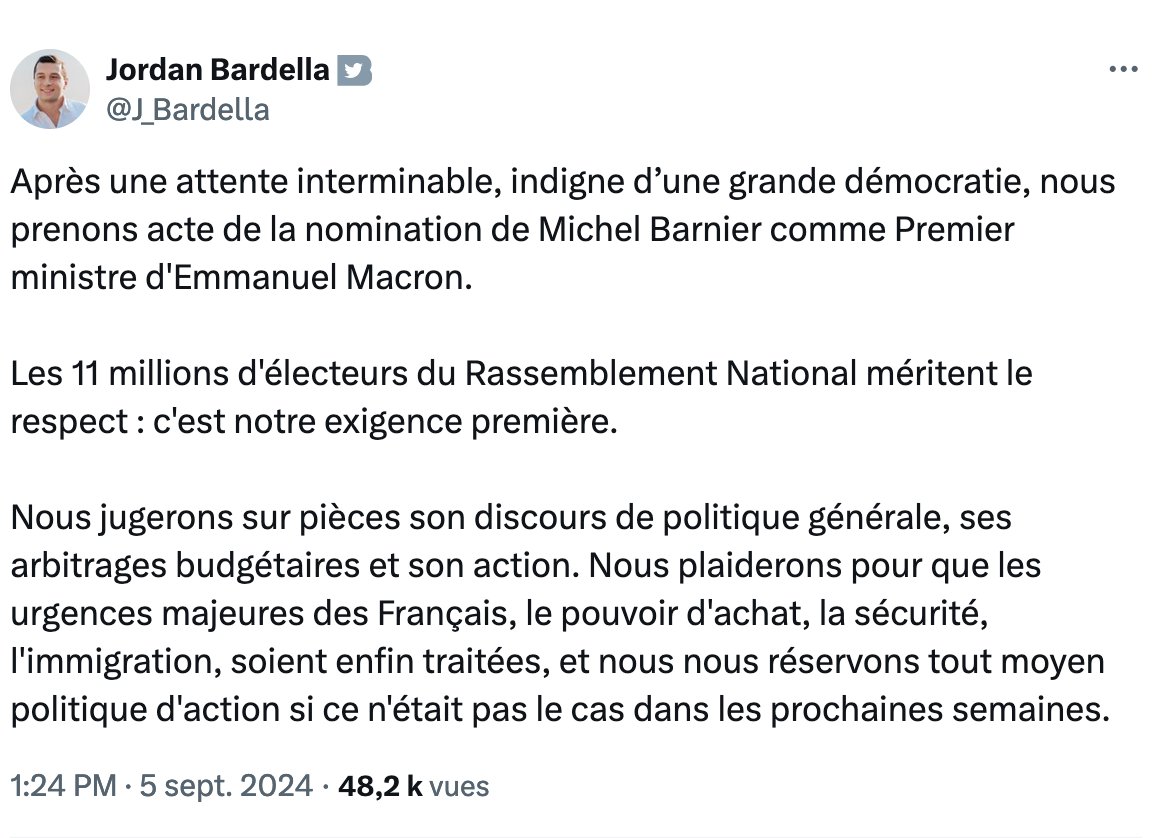Click the Twitter verified badge icon
This screenshot has height=838, width=1160.
[x=354, y=70]
